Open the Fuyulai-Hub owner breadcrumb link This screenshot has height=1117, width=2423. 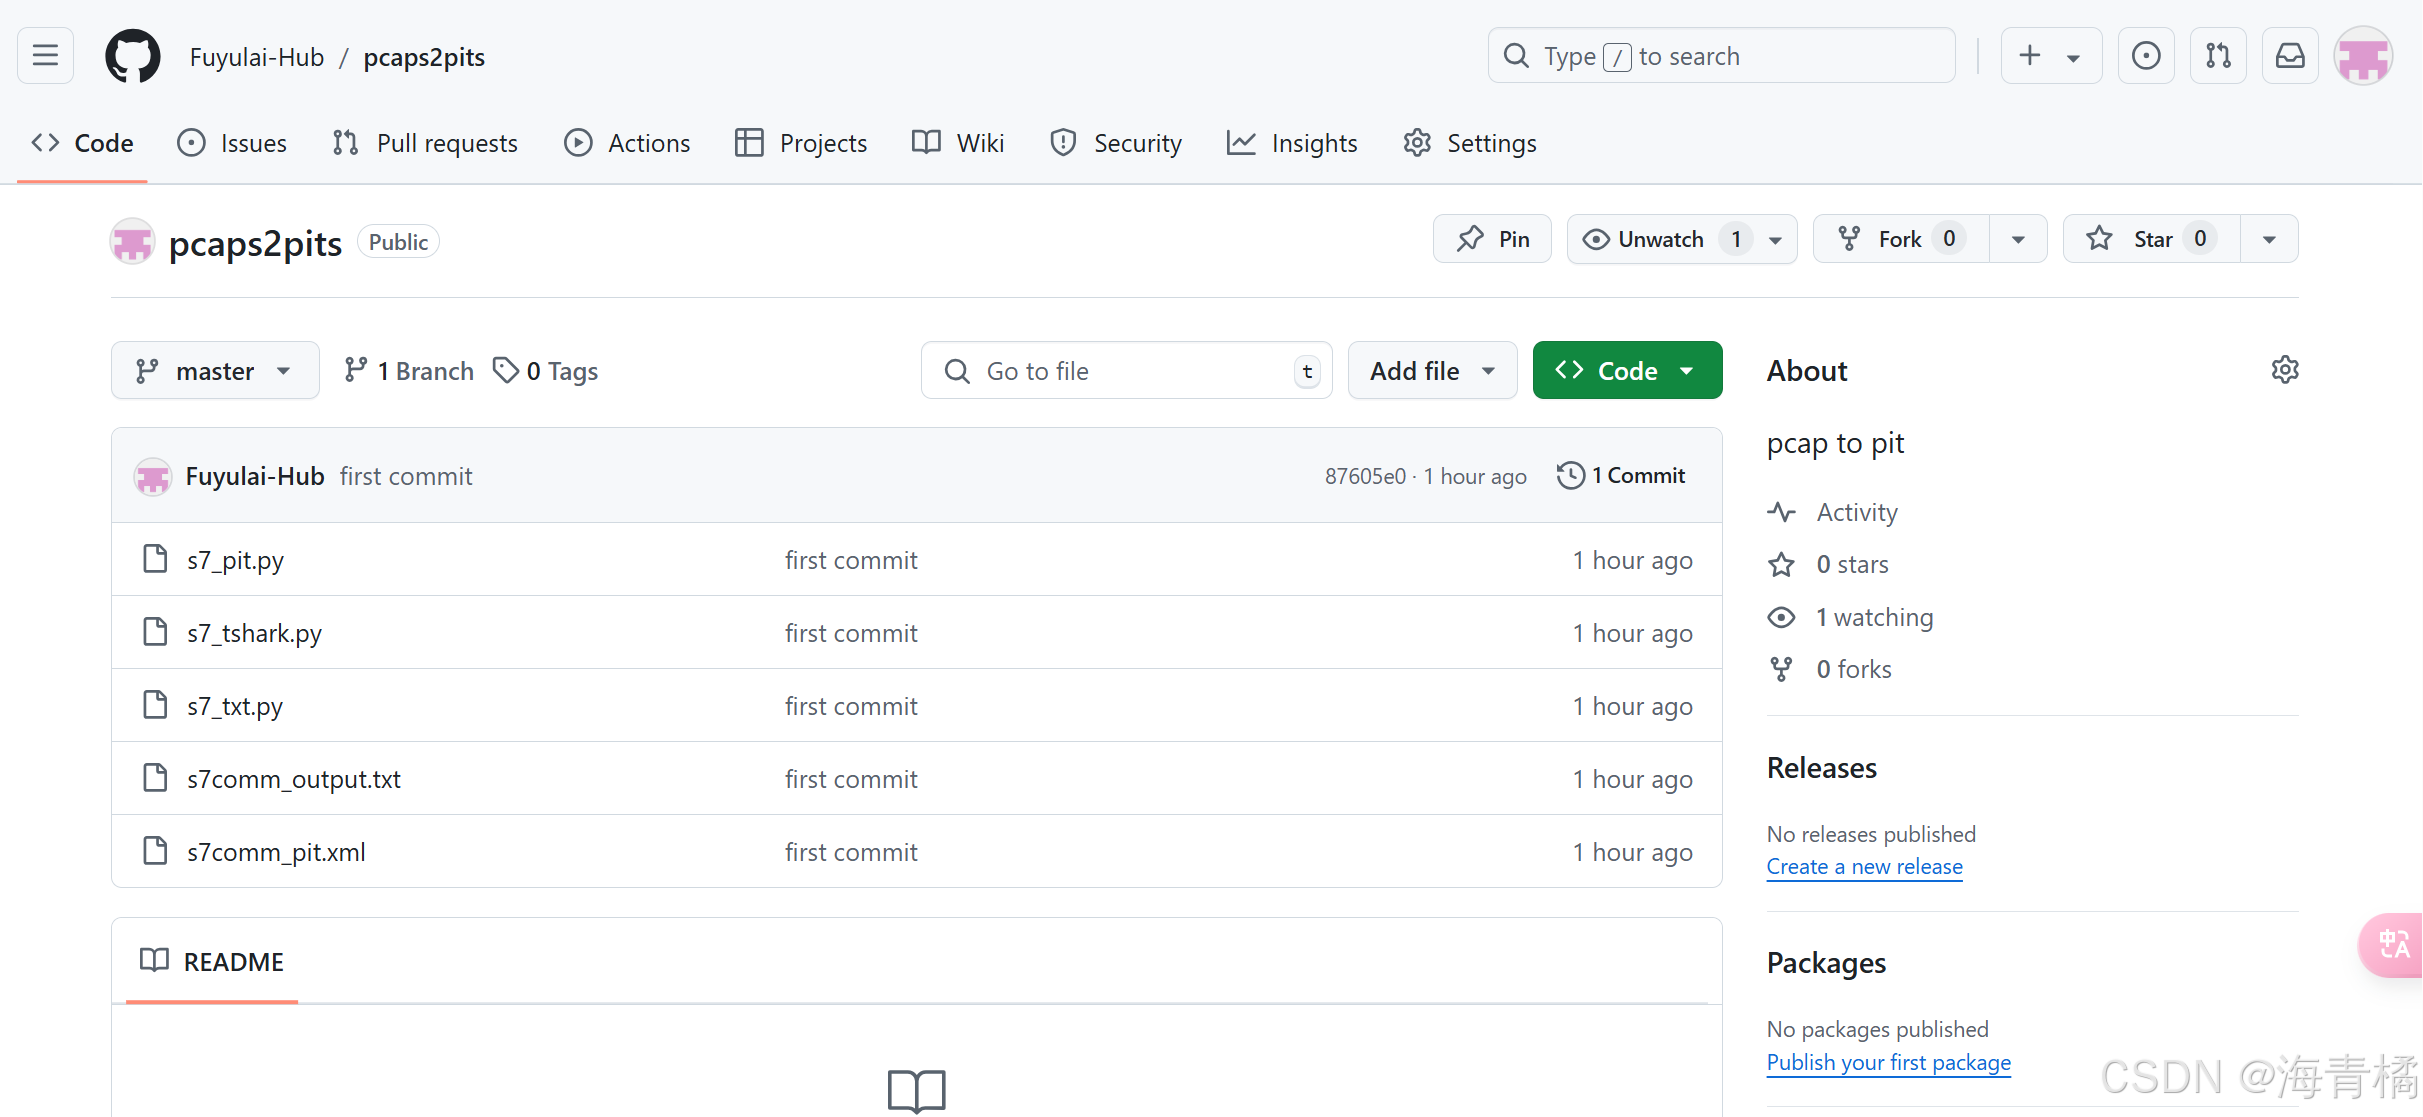click(257, 57)
